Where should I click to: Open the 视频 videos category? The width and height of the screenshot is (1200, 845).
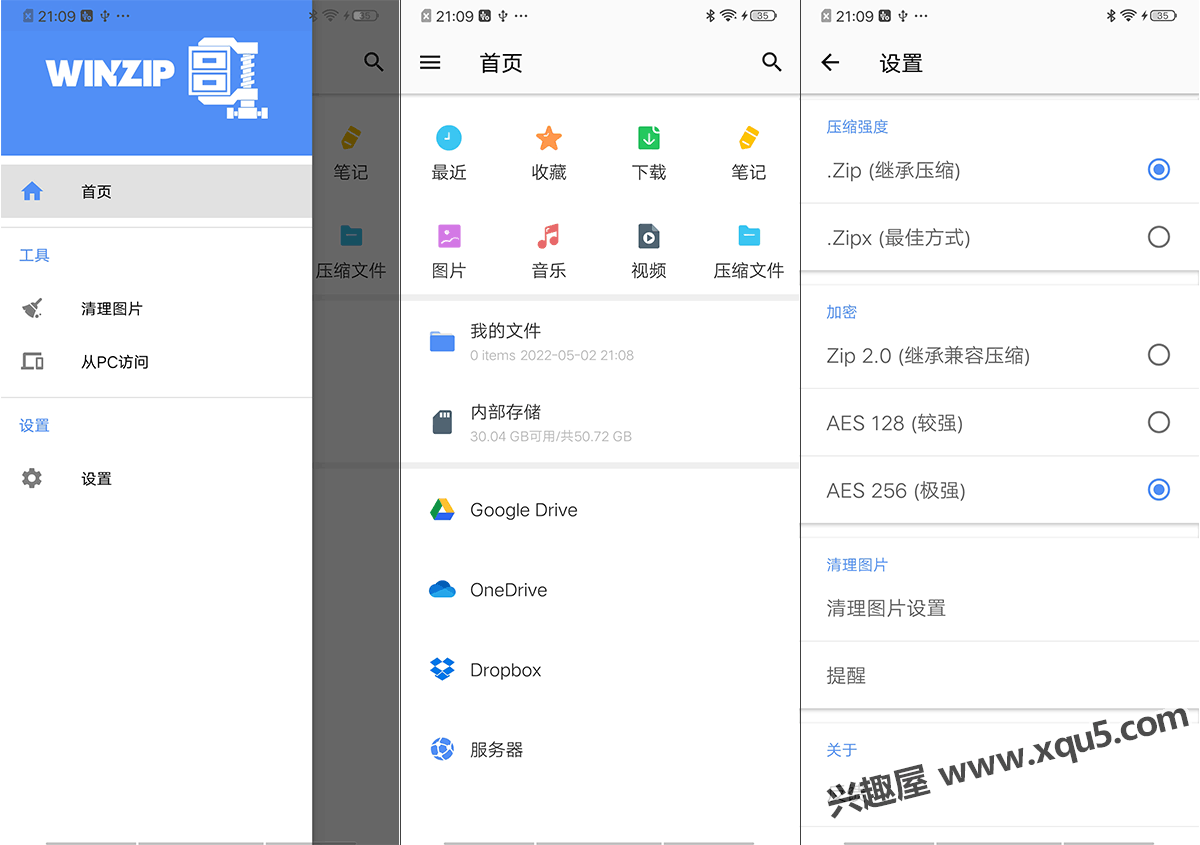pos(649,251)
